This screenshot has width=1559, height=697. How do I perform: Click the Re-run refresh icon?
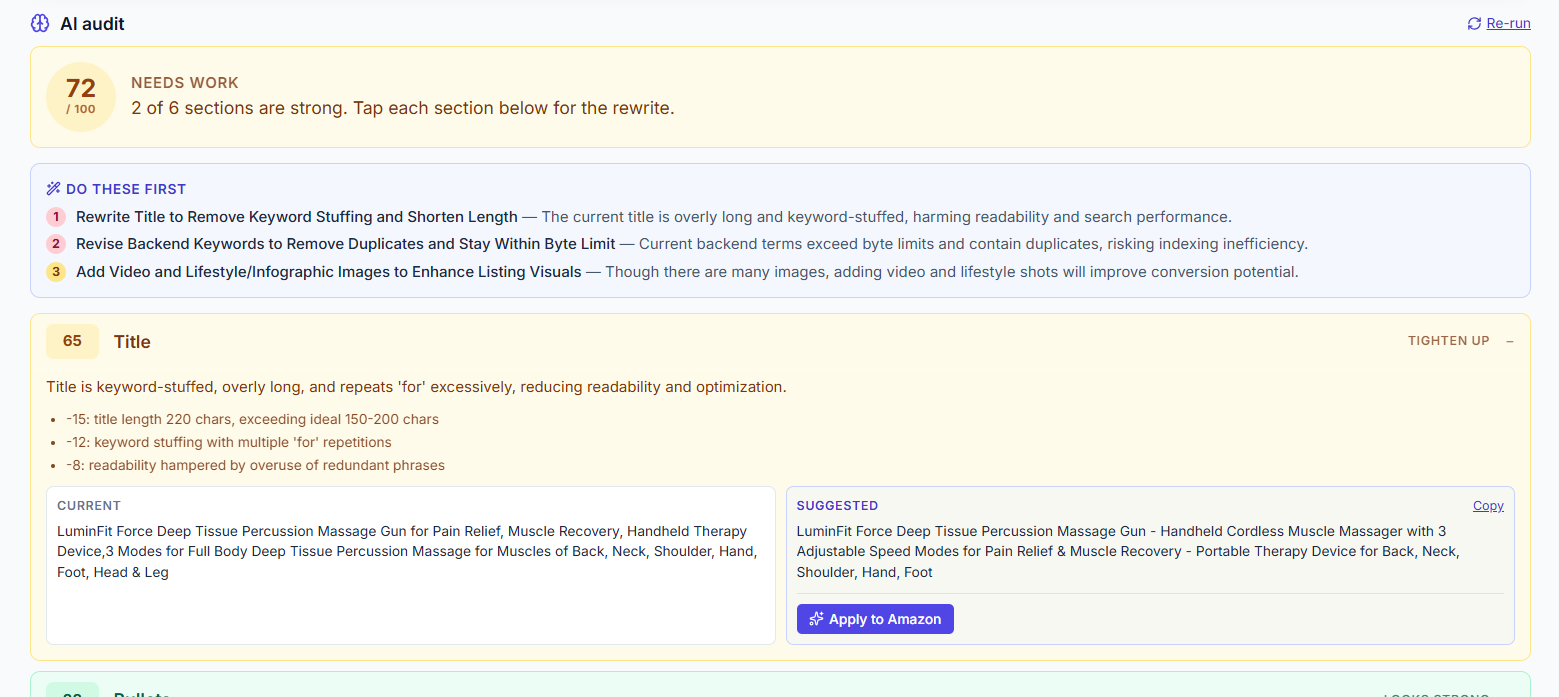(x=1474, y=23)
